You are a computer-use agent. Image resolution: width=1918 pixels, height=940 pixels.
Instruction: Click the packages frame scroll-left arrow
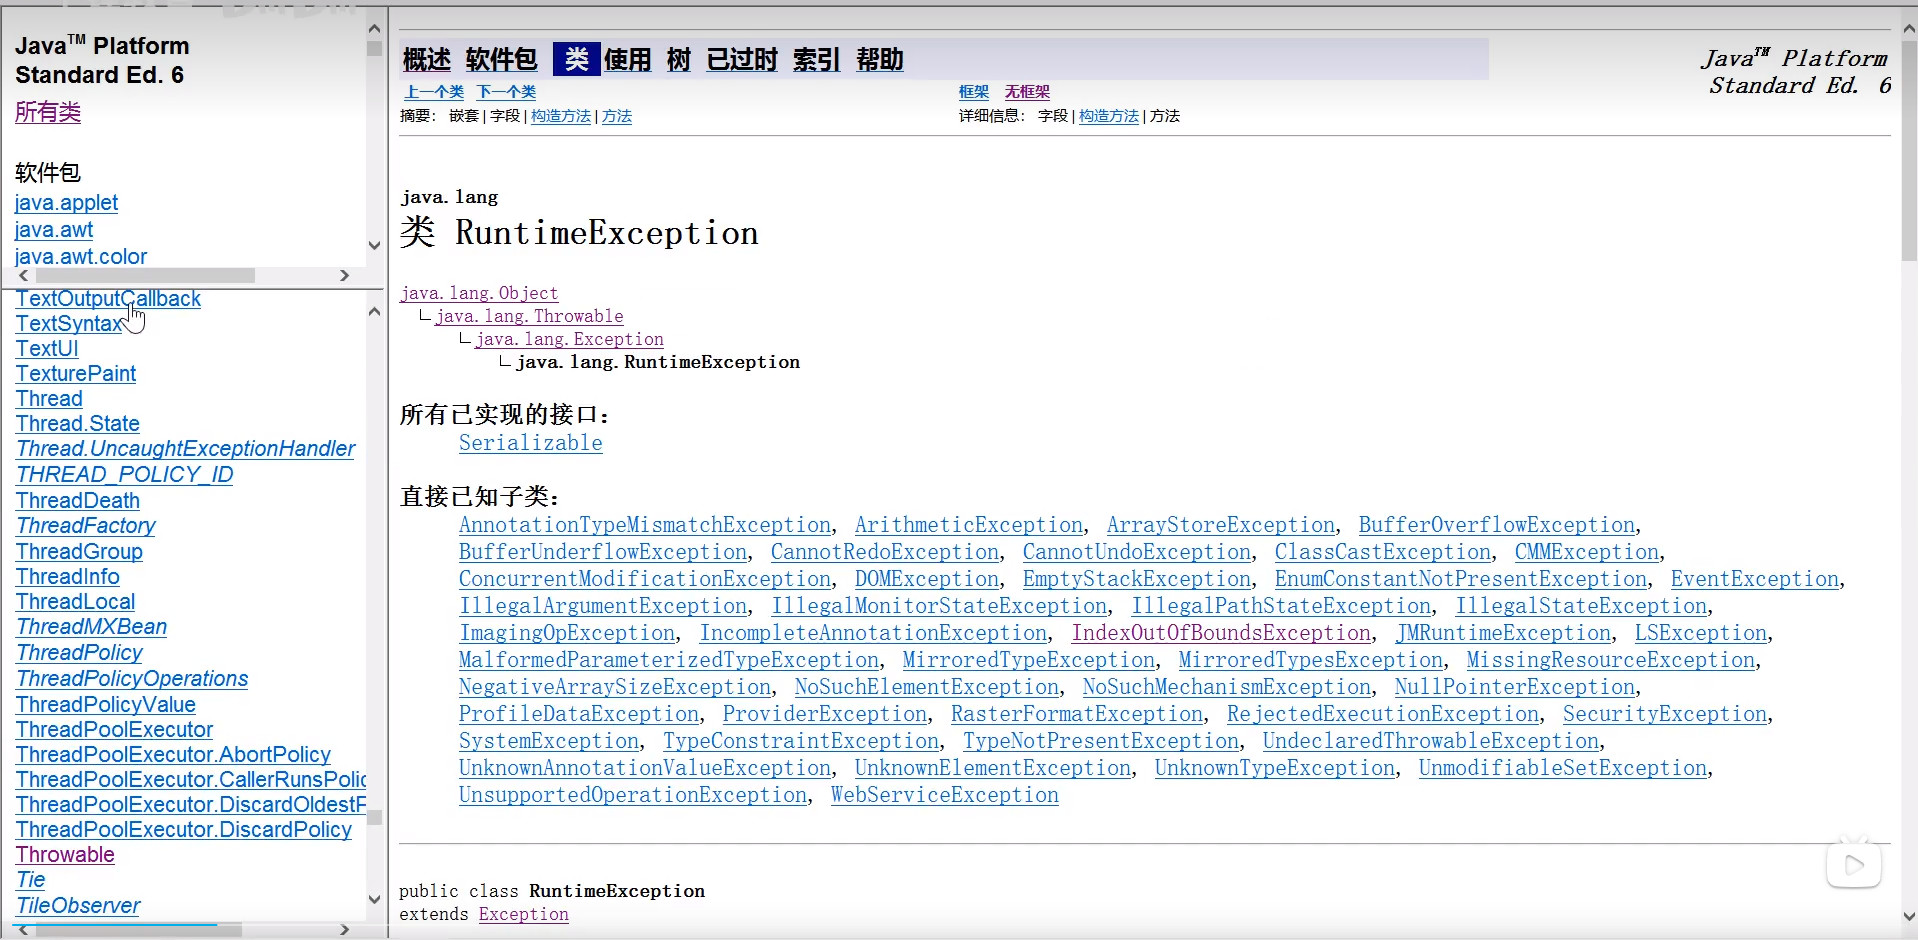(x=24, y=275)
